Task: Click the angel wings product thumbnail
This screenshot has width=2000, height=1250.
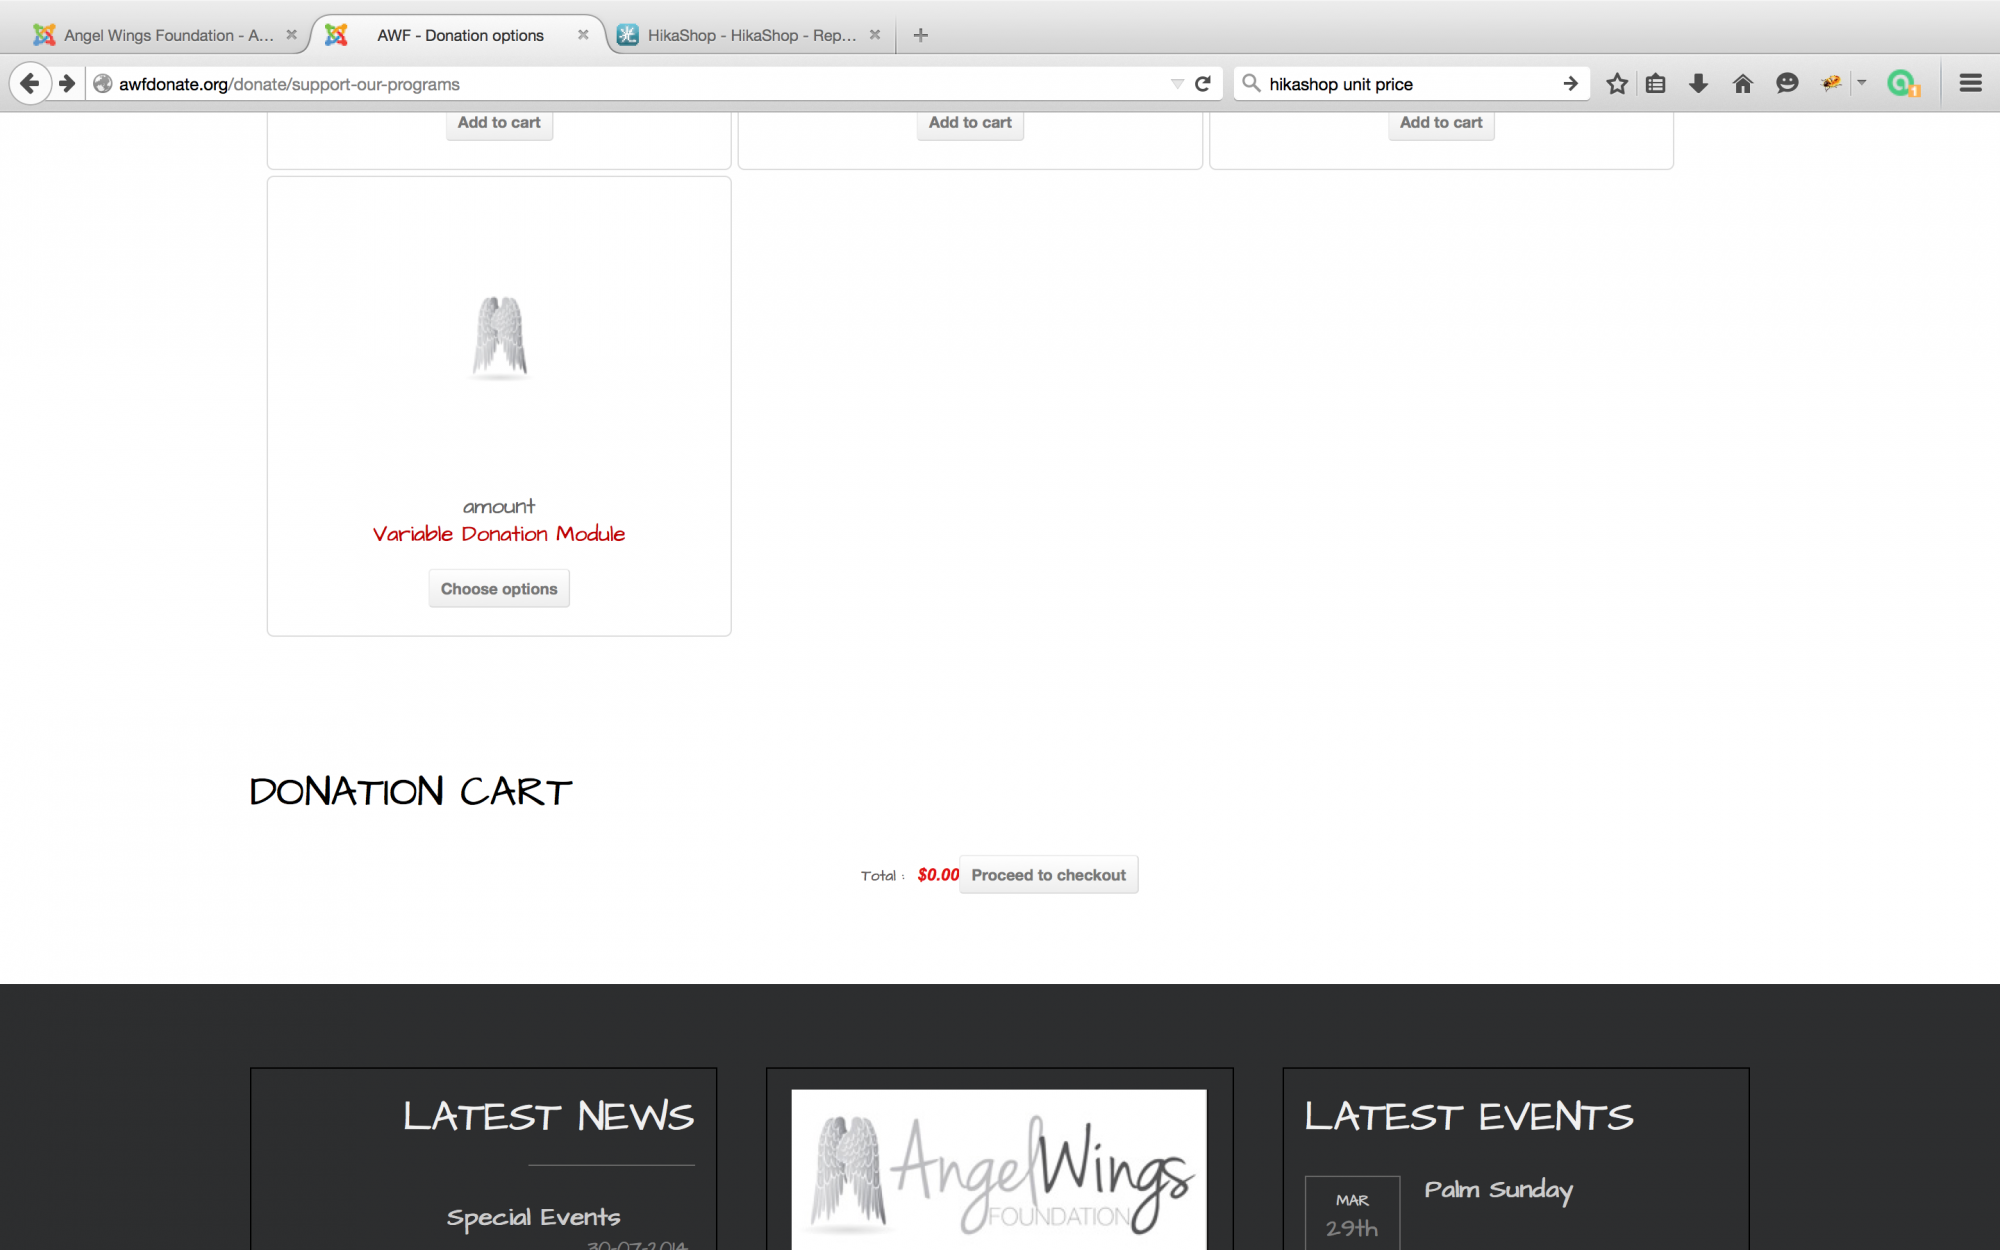Action: (499, 336)
